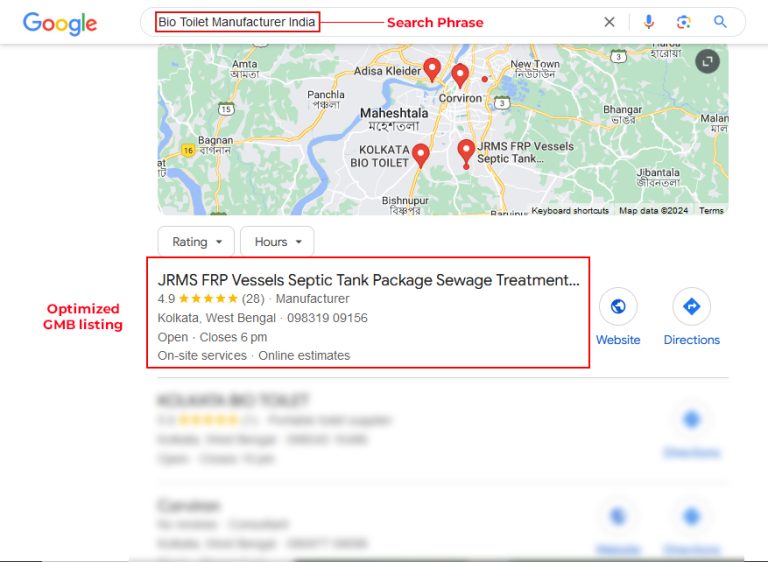Click the blue magnifier search icon
Image resolution: width=768 pixels, height=562 pixels.
click(x=720, y=22)
